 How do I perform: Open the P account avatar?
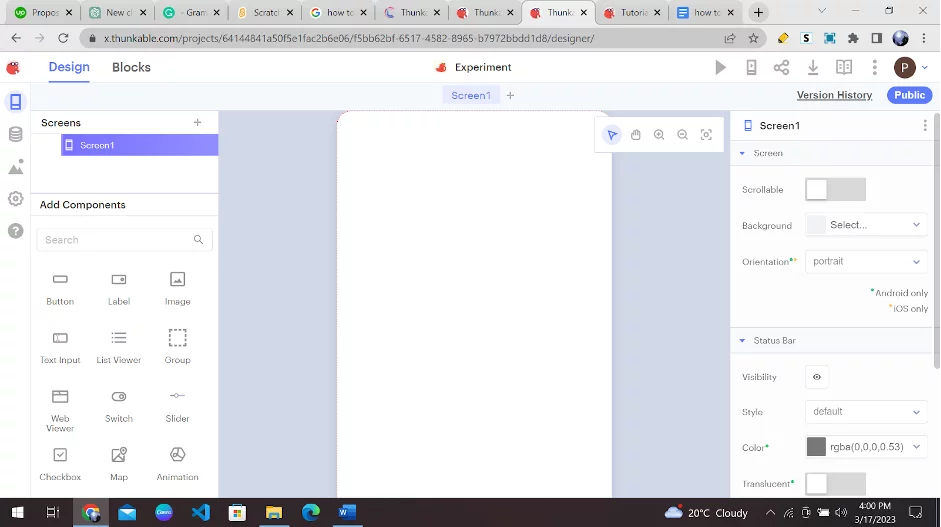point(904,67)
